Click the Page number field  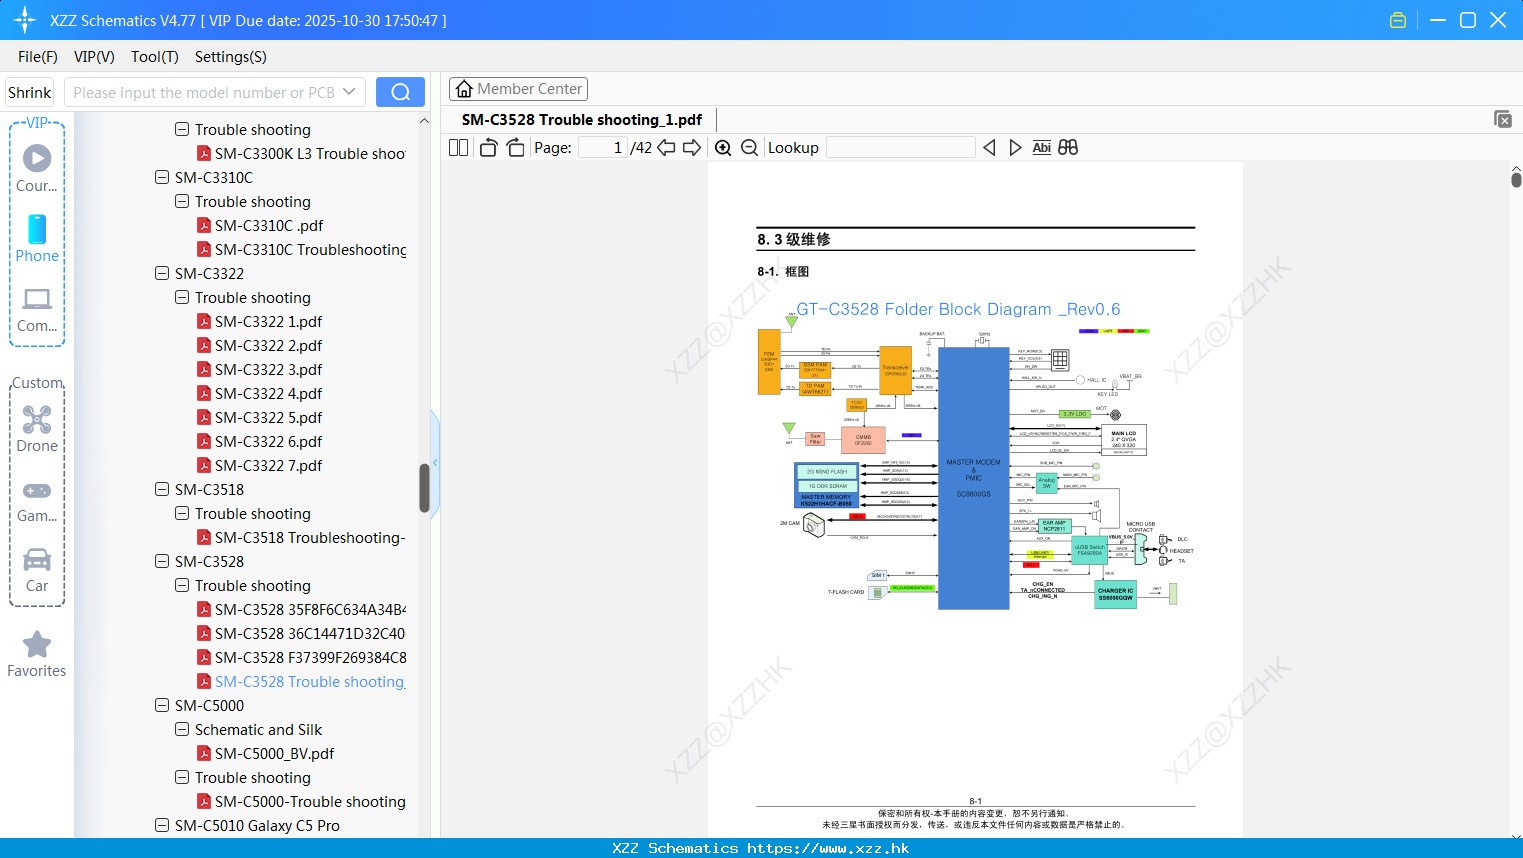point(603,147)
